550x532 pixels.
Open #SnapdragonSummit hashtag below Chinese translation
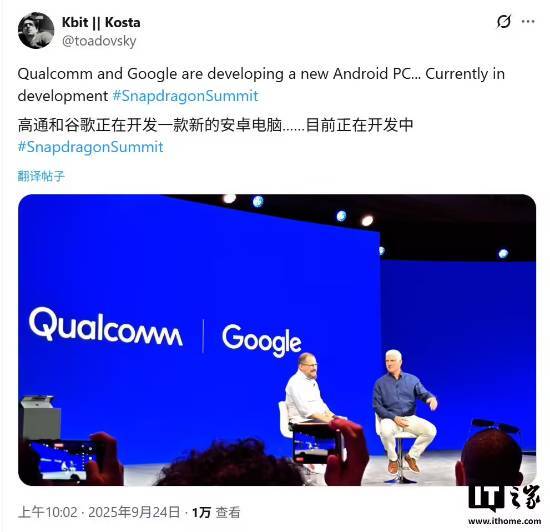click(90, 147)
